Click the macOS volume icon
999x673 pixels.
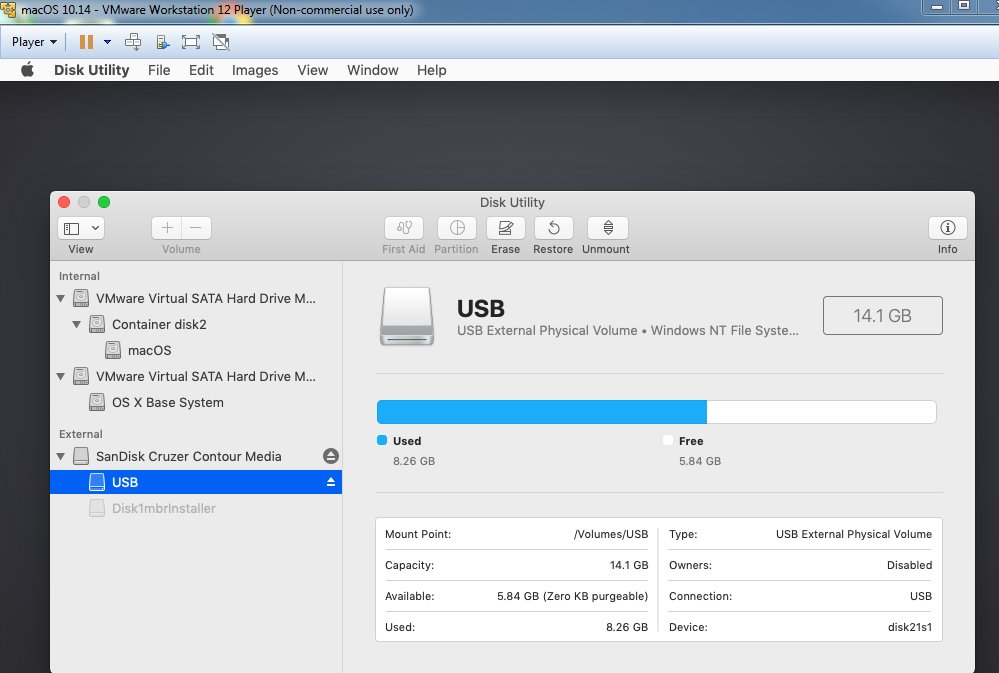pyautogui.click(x=113, y=351)
